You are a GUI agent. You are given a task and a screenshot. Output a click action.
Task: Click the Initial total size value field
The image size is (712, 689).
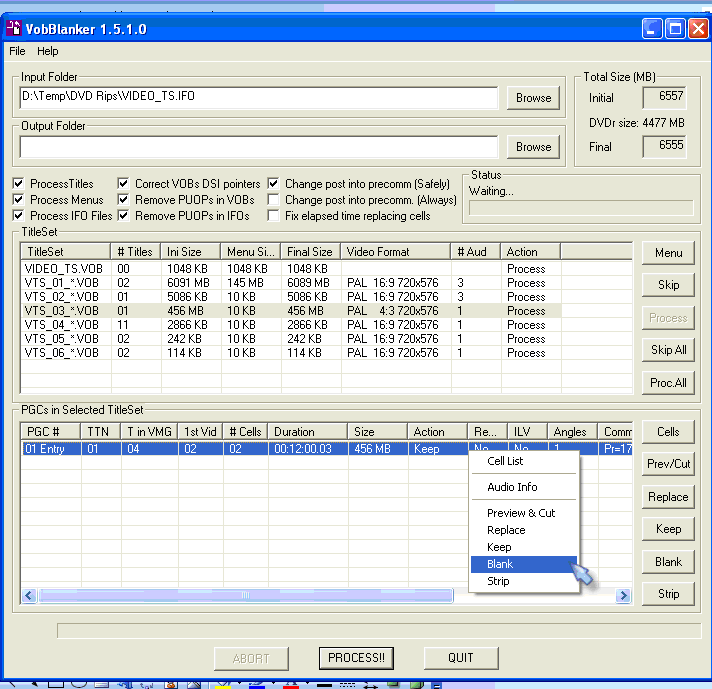click(664, 98)
